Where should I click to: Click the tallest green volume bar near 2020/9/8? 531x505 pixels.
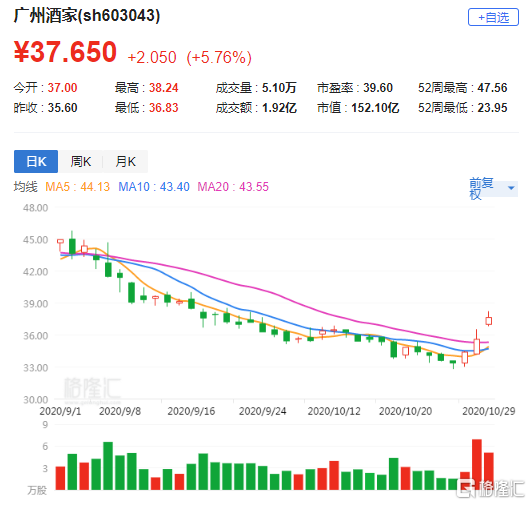[x=108, y=466]
